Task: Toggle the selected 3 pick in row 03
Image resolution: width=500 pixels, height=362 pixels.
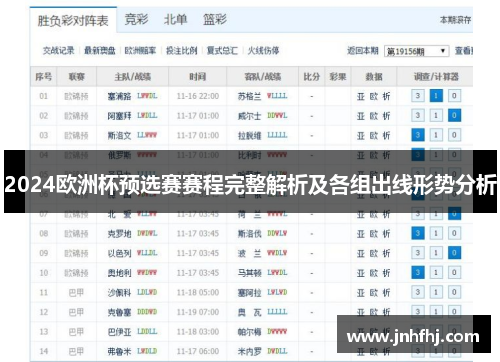Action: click(418, 135)
